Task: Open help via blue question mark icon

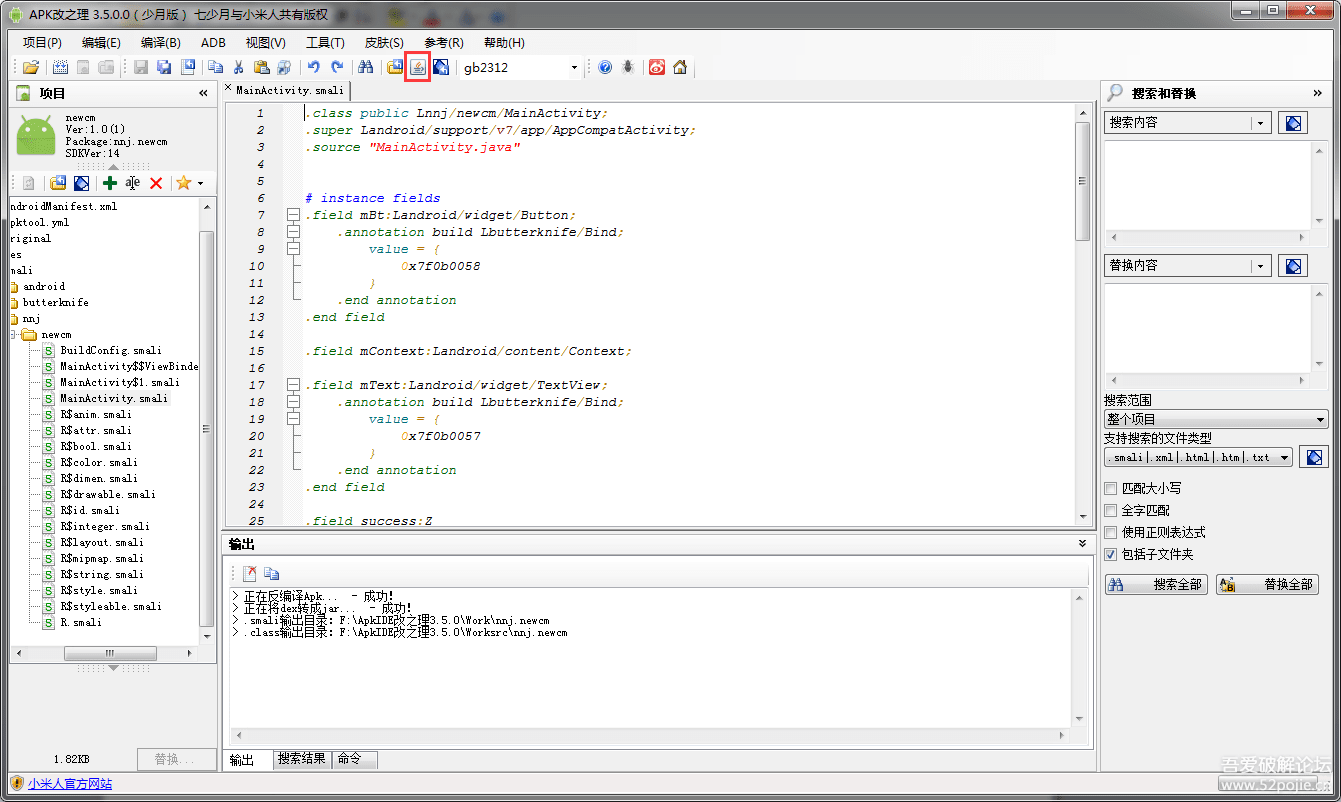Action: pos(605,67)
